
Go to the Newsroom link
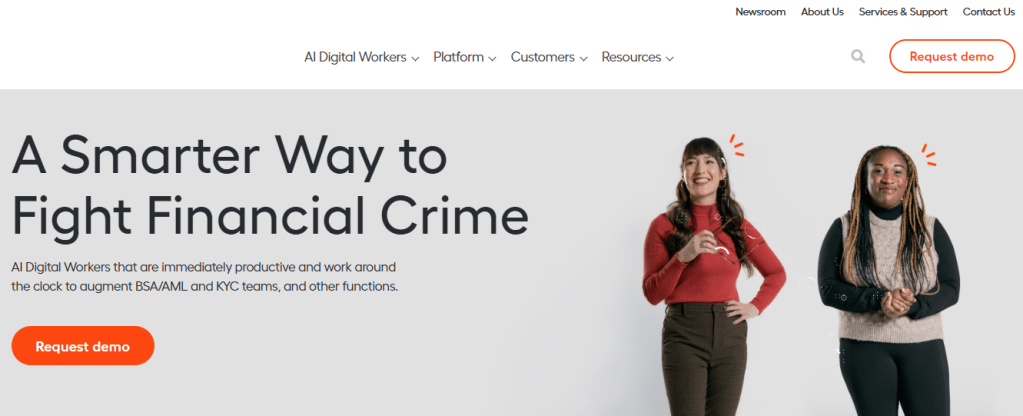point(760,12)
